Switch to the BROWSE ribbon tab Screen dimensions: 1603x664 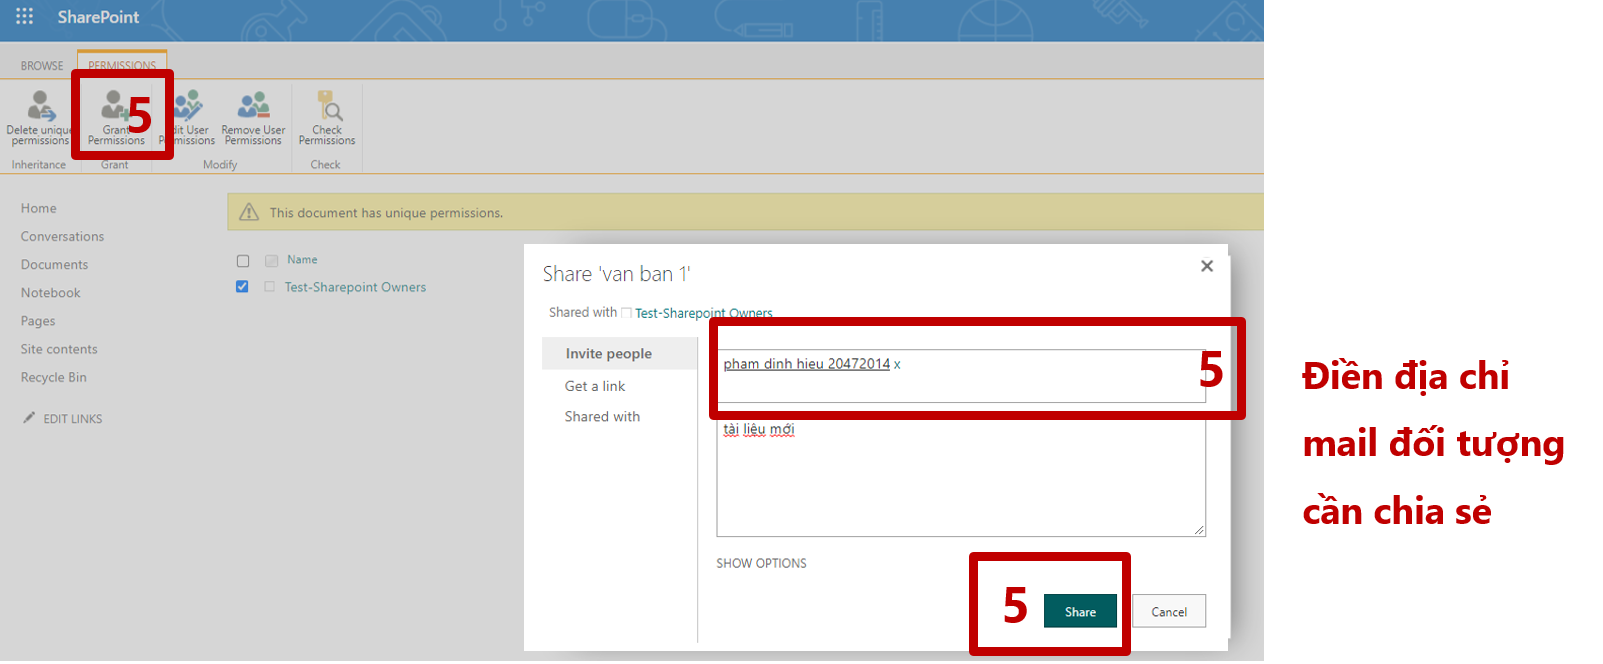pyautogui.click(x=42, y=66)
